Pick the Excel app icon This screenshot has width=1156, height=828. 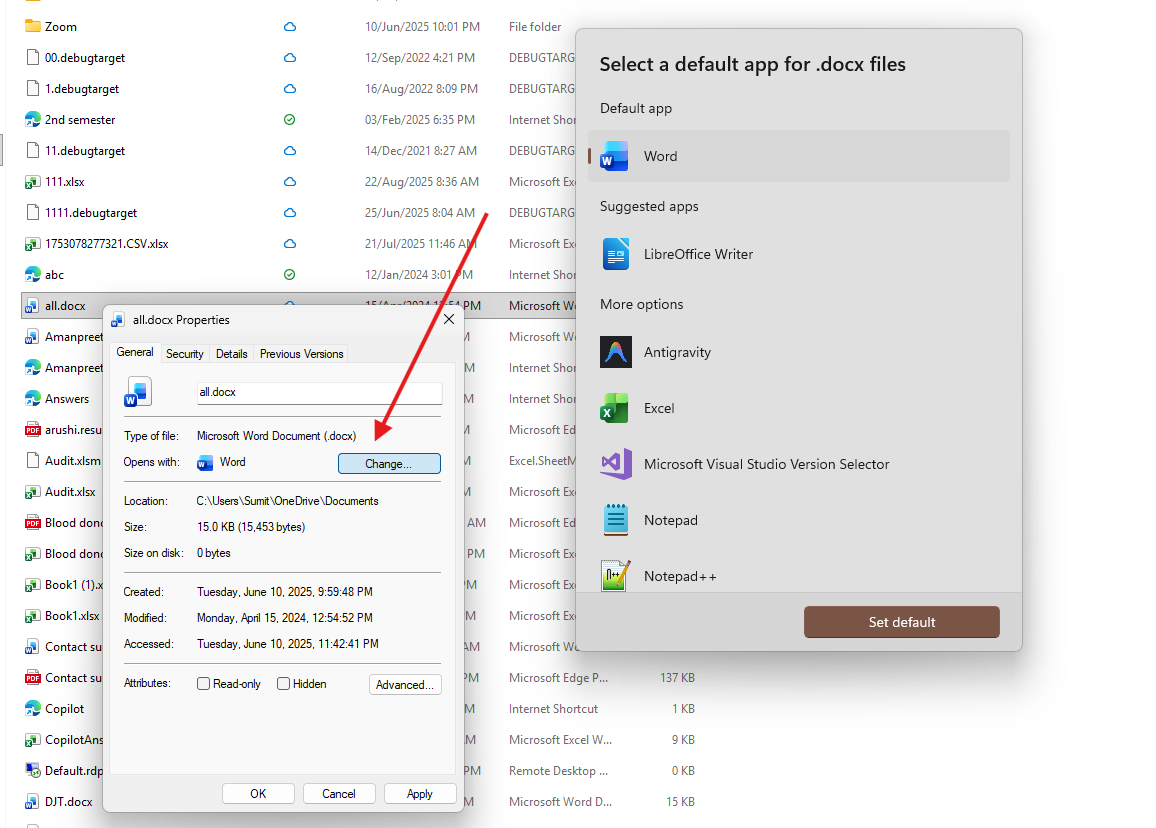(614, 408)
